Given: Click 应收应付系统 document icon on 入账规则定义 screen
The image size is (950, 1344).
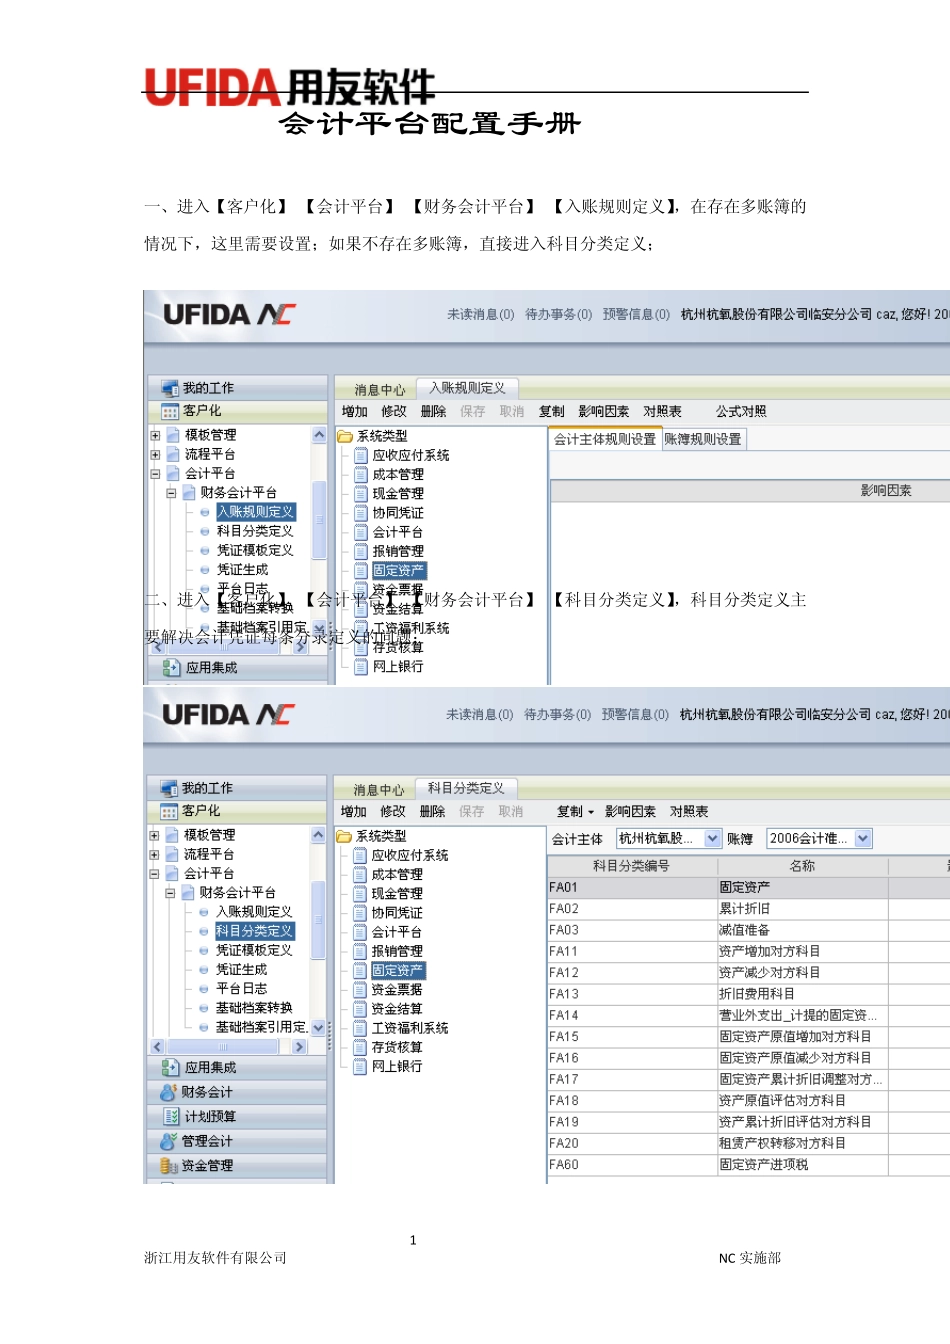Looking at the screenshot, I should click(x=362, y=455).
